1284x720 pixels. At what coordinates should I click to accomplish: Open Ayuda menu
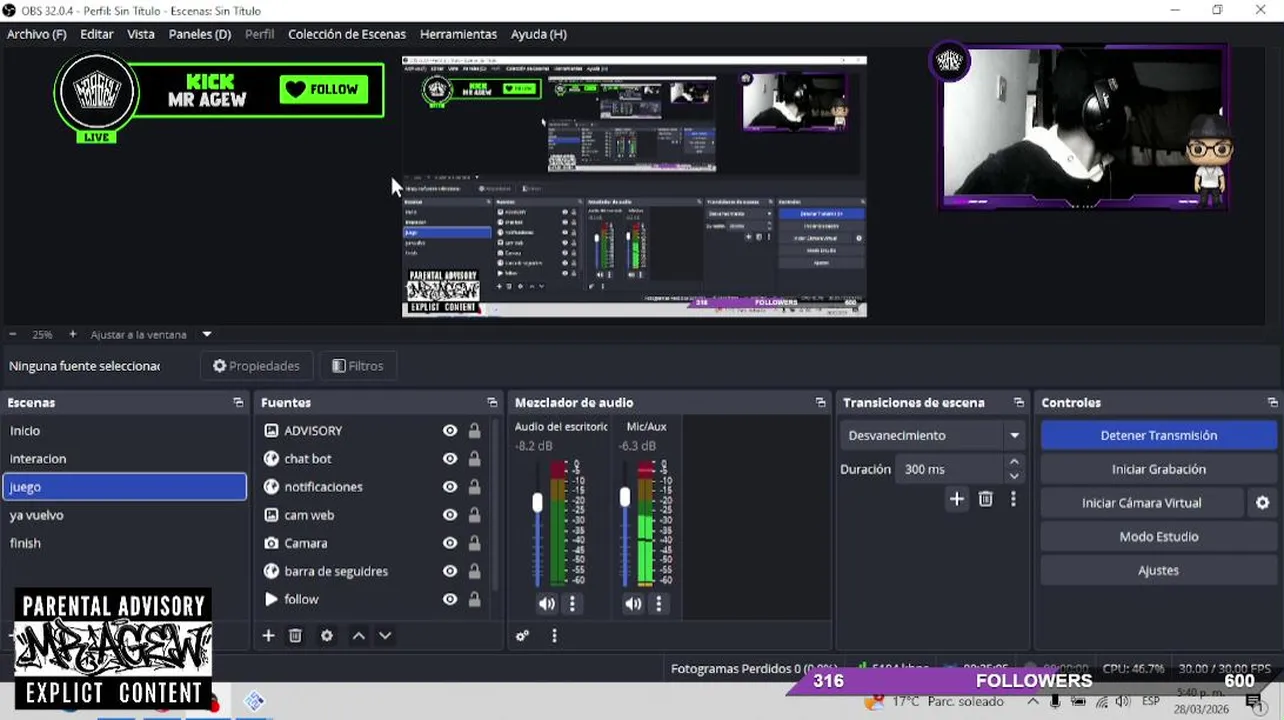(539, 34)
